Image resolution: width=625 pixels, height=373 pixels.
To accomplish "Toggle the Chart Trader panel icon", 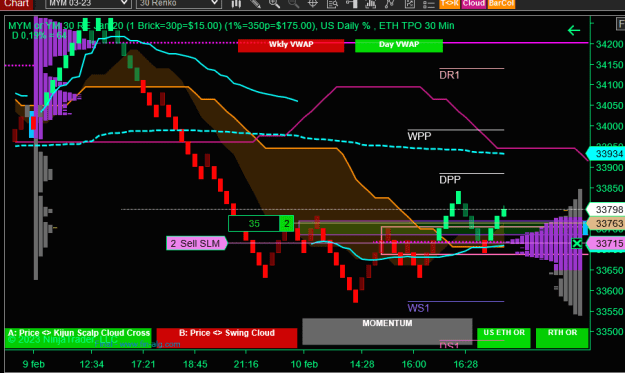I will pyautogui.click(x=351, y=4).
